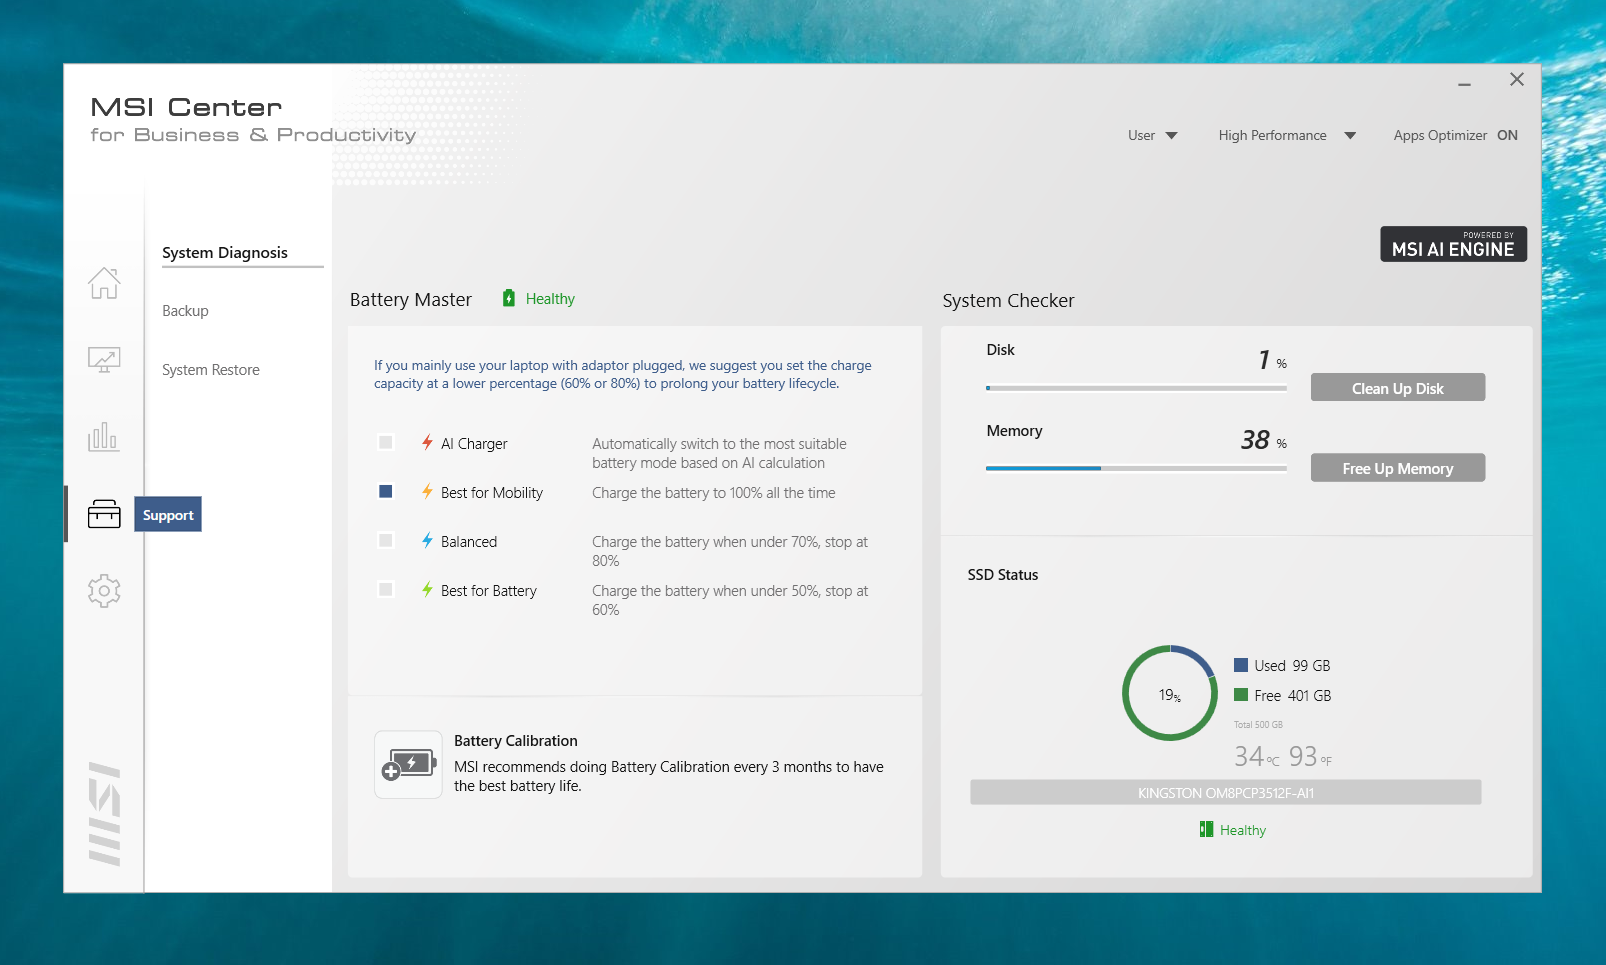1606x965 pixels.
Task: Open the System Restore tab
Action: (211, 370)
